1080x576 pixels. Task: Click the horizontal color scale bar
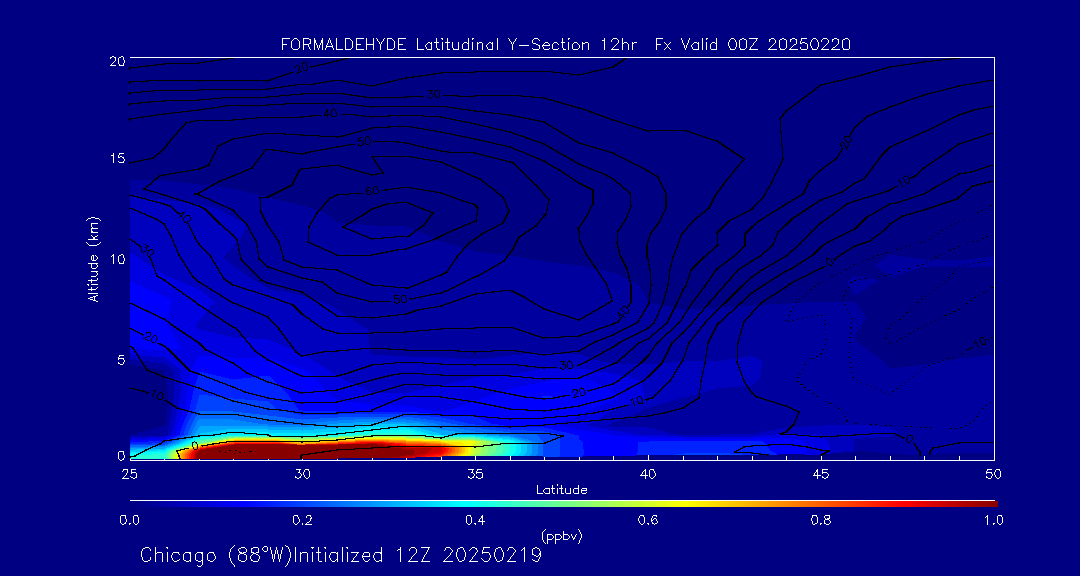563,504
